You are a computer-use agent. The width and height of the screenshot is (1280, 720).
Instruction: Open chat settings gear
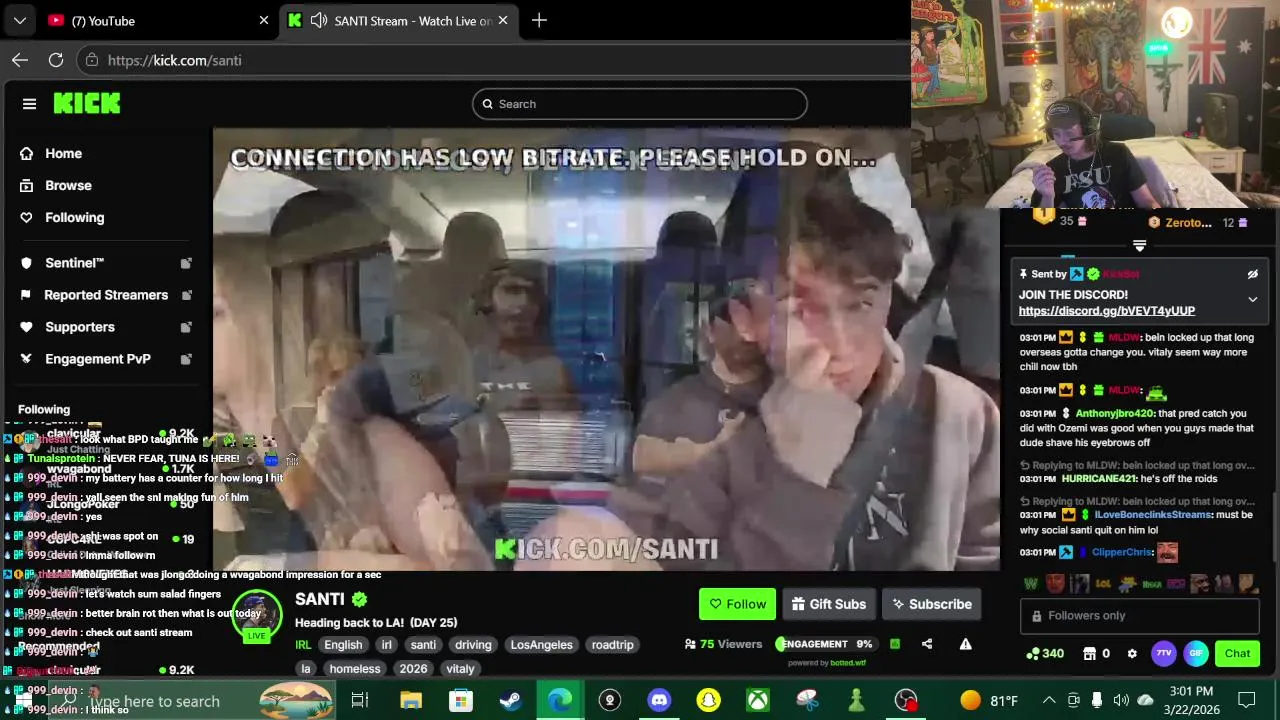(x=1132, y=654)
